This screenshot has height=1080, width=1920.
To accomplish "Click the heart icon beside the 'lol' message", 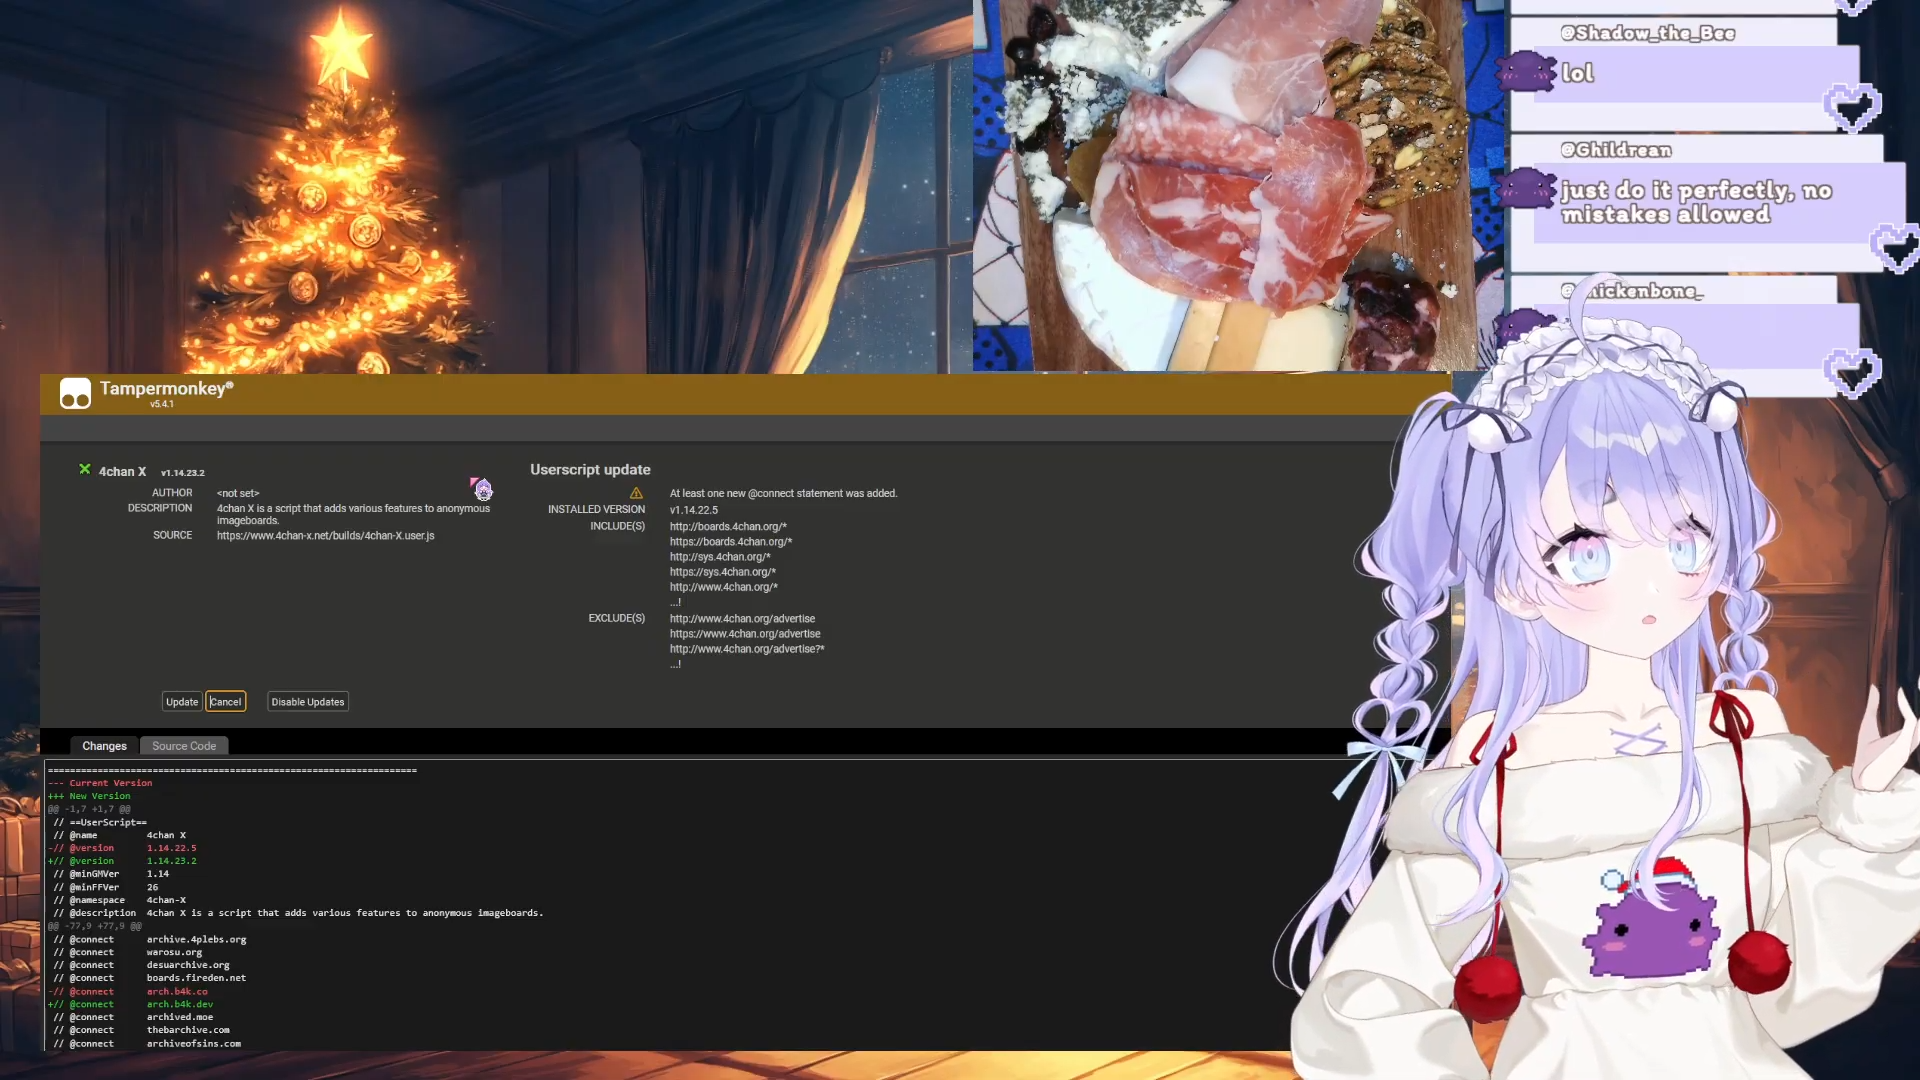I will tap(1852, 106).
